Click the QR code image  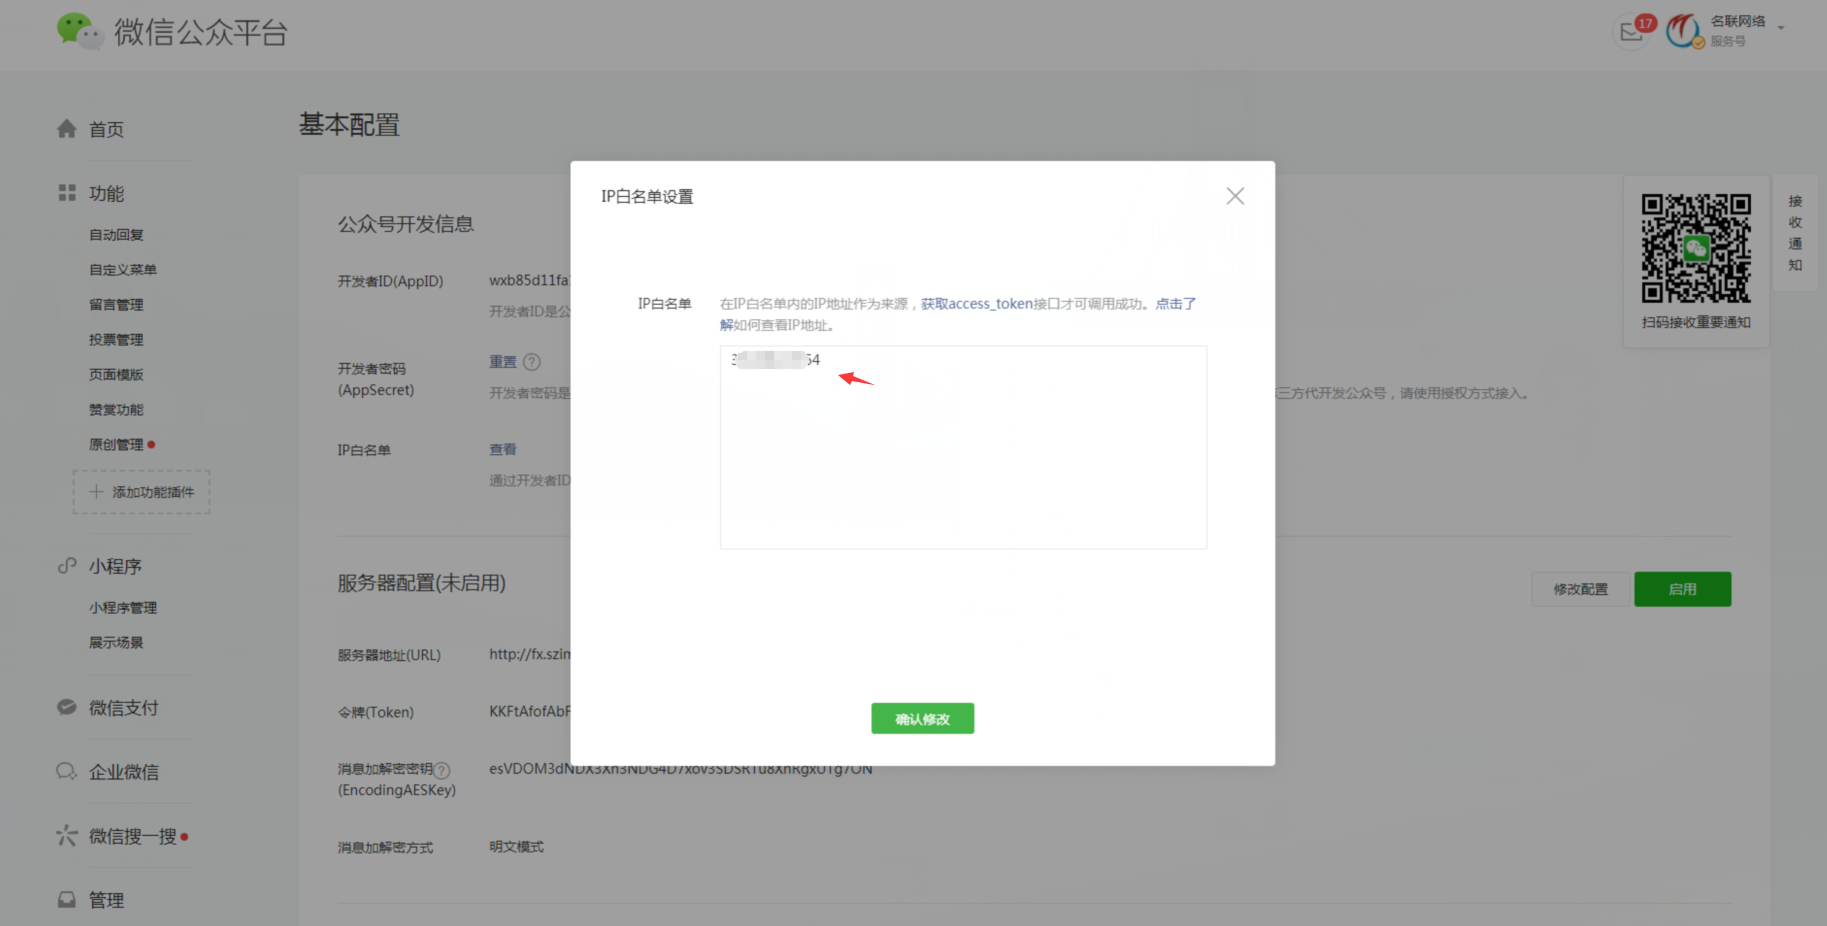1695,248
